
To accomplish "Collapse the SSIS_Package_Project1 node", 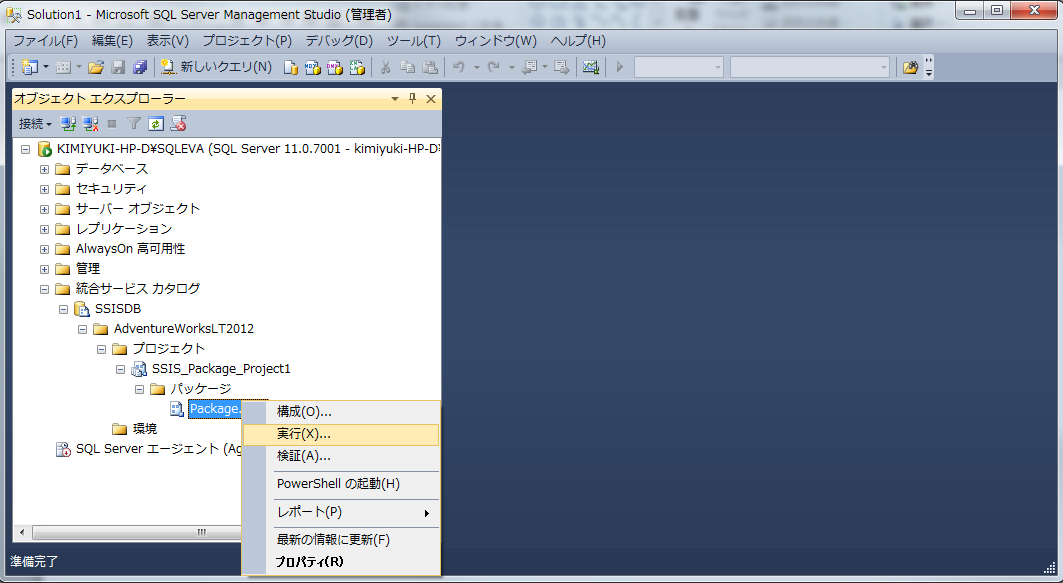I will pyautogui.click(x=120, y=369).
